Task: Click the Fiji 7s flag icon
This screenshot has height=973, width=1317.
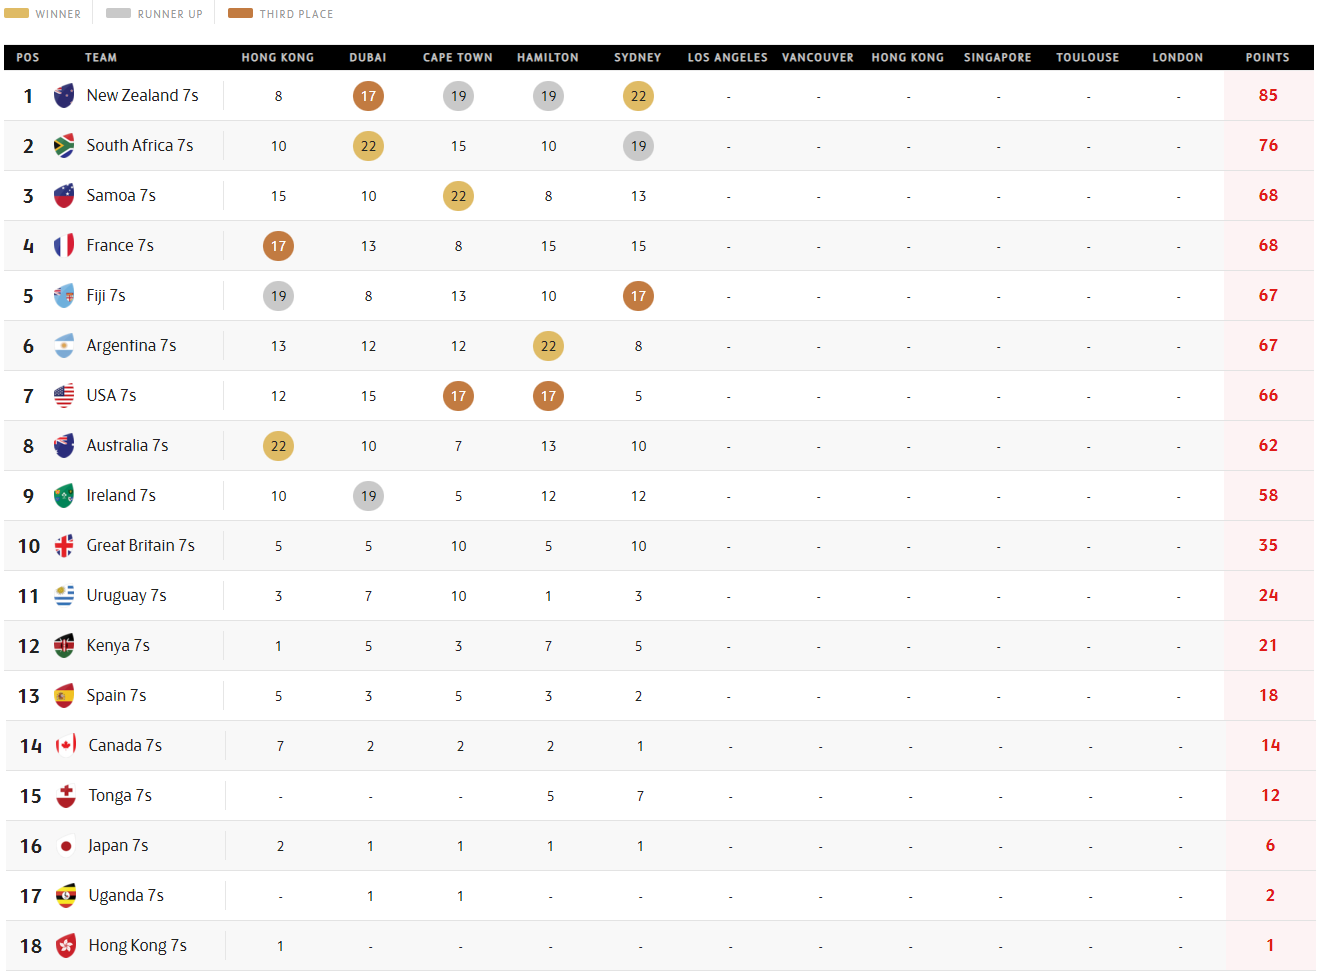Action: click(64, 296)
